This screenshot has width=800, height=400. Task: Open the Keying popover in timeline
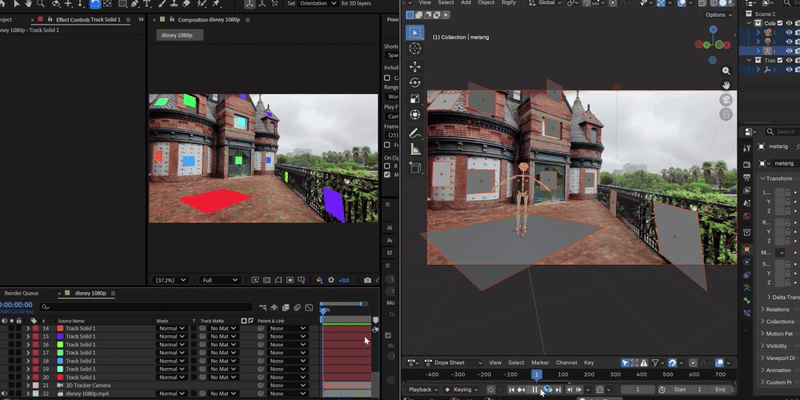pos(462,389)
